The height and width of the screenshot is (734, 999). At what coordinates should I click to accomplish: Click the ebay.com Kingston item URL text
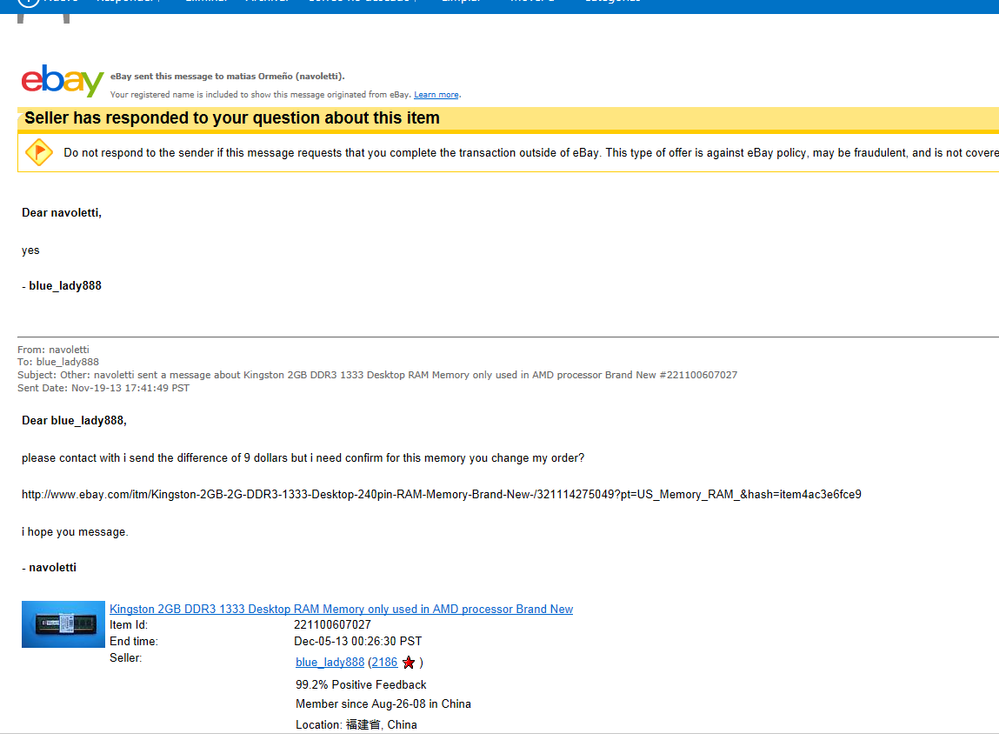pos(442,494)
